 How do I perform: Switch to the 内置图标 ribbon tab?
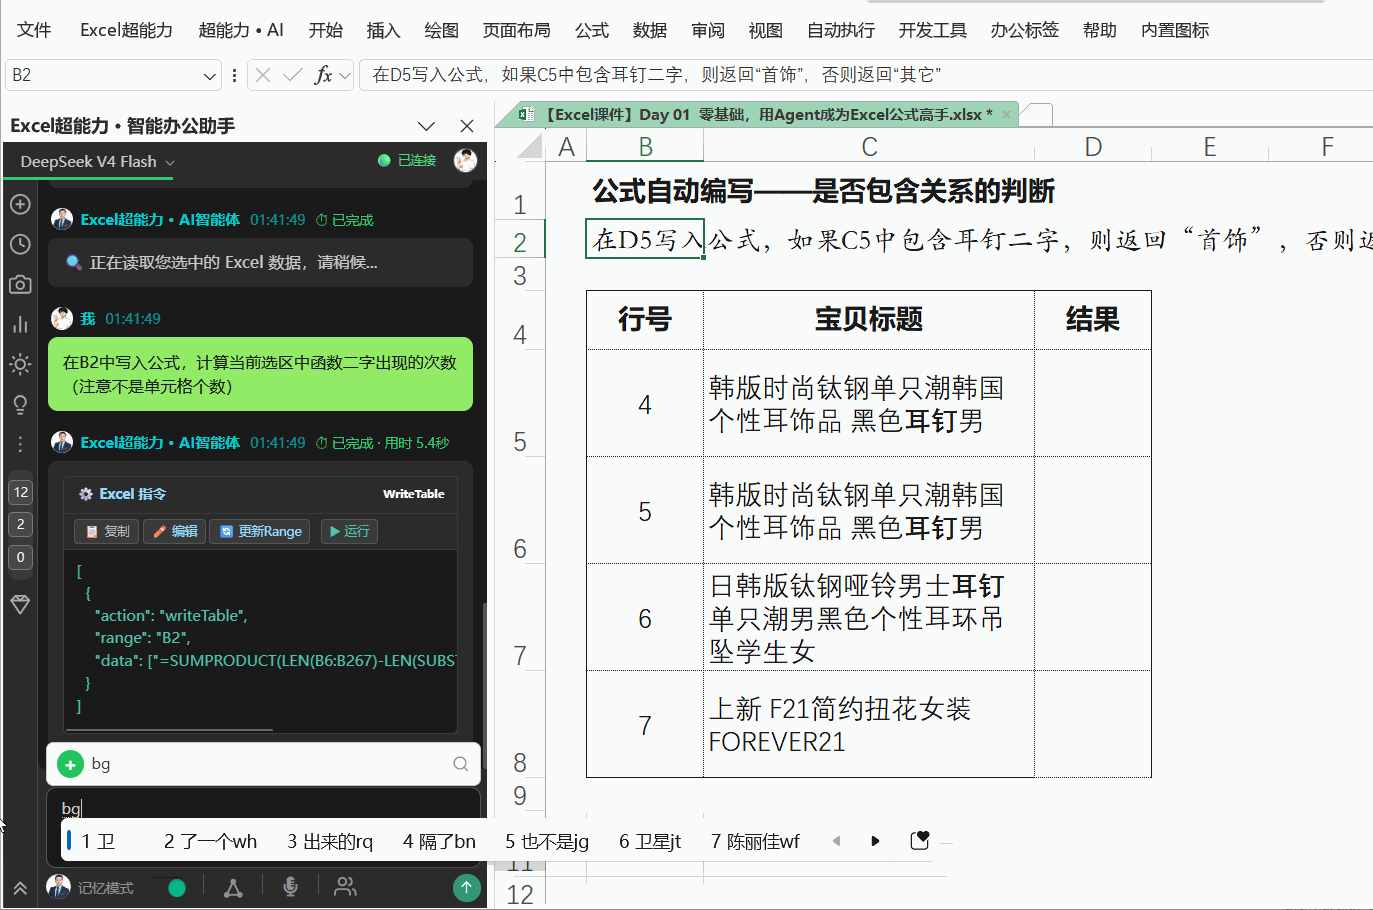point(1175,30)
